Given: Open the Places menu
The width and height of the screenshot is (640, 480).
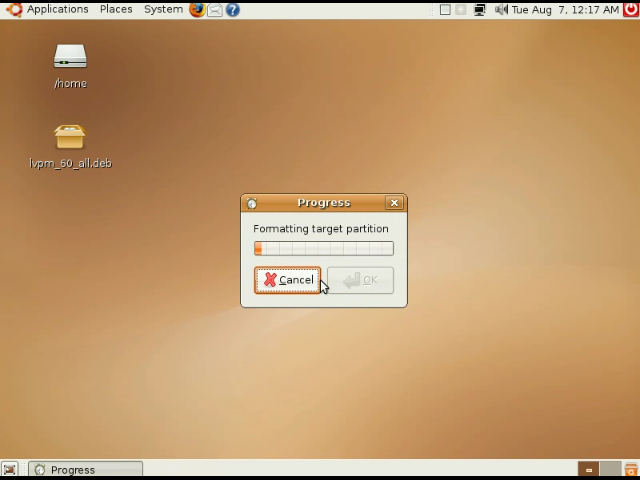Looking at the screenshot, I should [116, 9].
